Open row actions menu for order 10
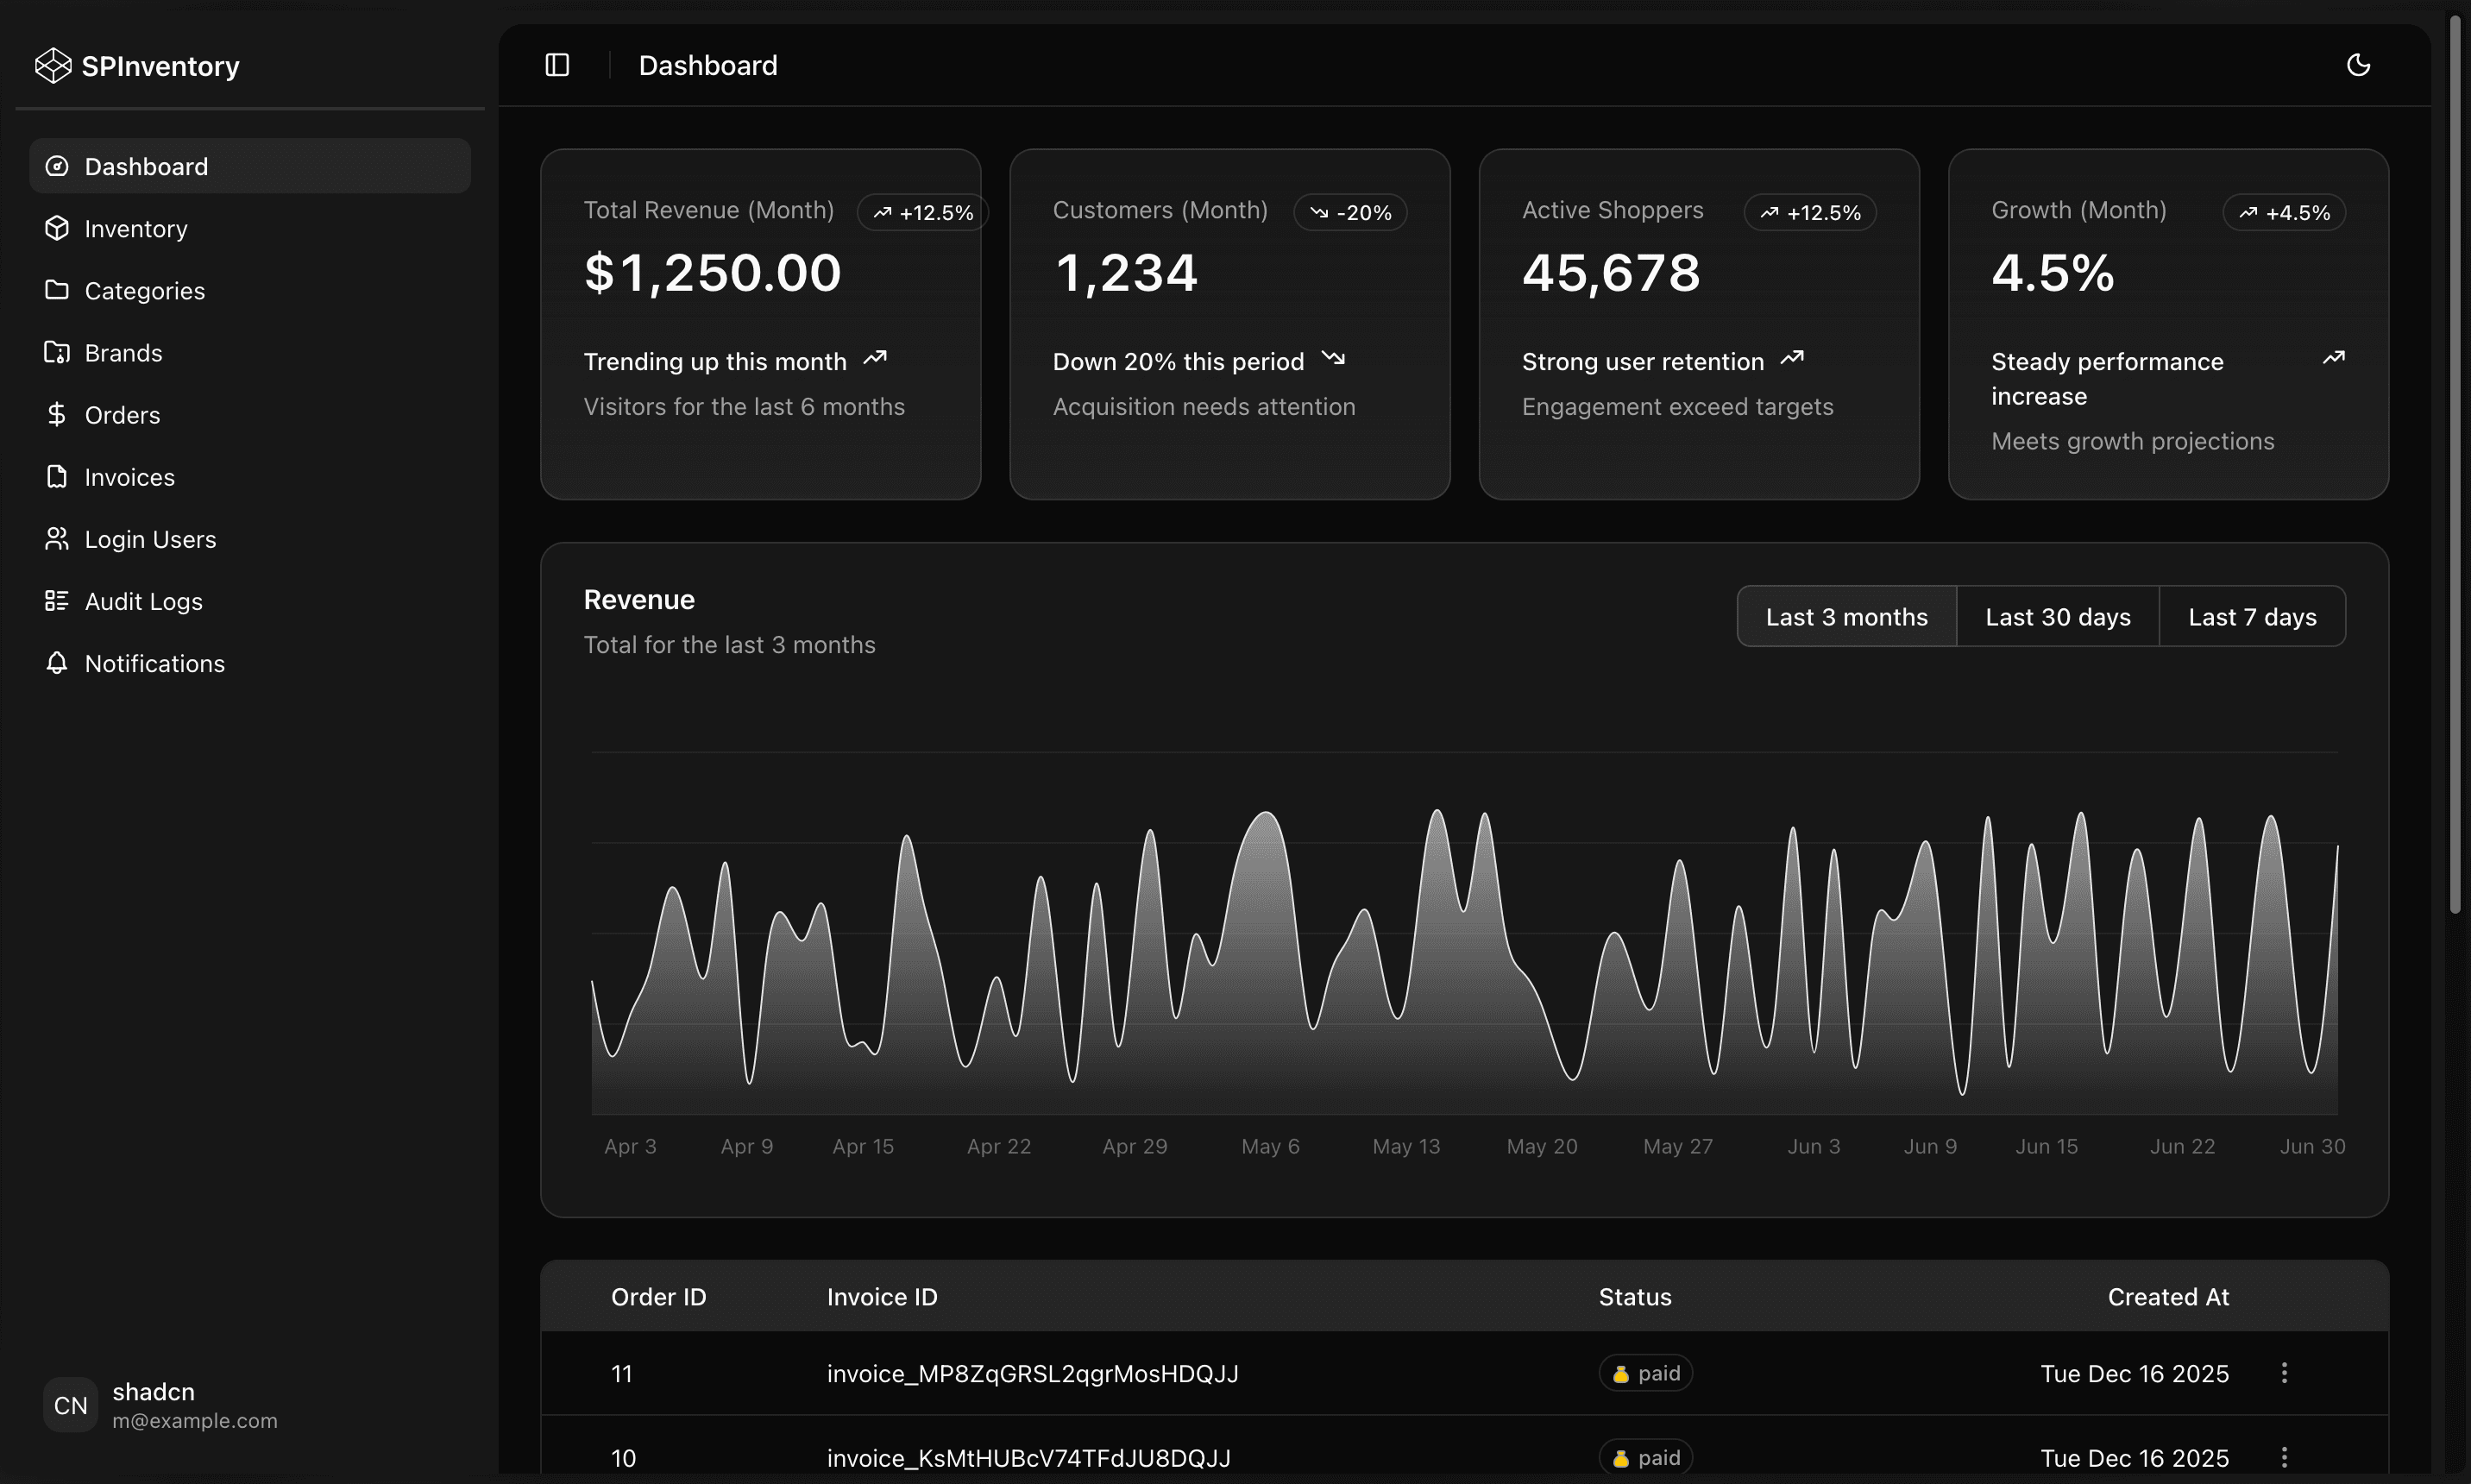 tap(2284, 1457)
